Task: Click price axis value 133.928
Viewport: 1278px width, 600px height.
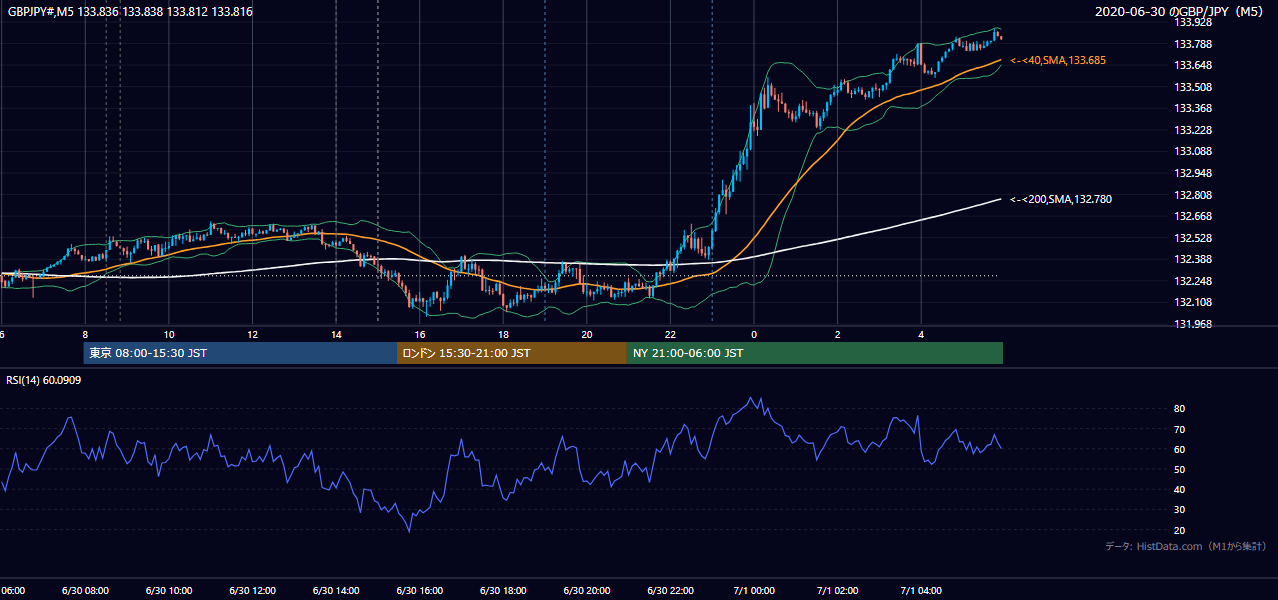Action: pyautogui.click(x=1193, y=22)
